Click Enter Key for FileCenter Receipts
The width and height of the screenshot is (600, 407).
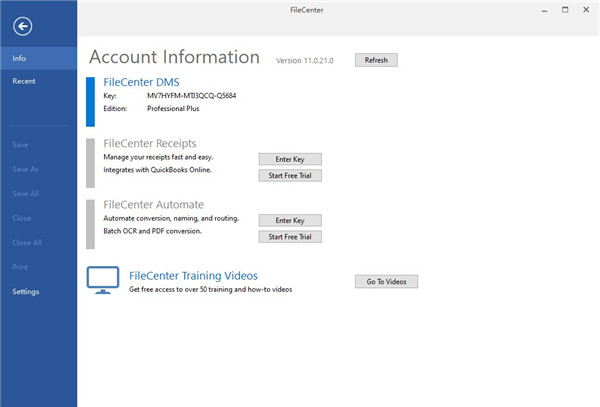(290, 159)
